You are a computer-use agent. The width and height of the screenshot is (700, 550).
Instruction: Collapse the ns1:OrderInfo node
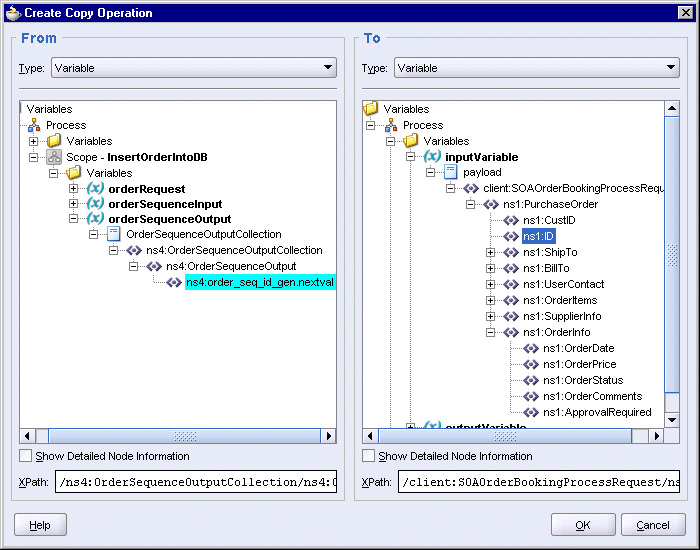[x=491, y=333]
